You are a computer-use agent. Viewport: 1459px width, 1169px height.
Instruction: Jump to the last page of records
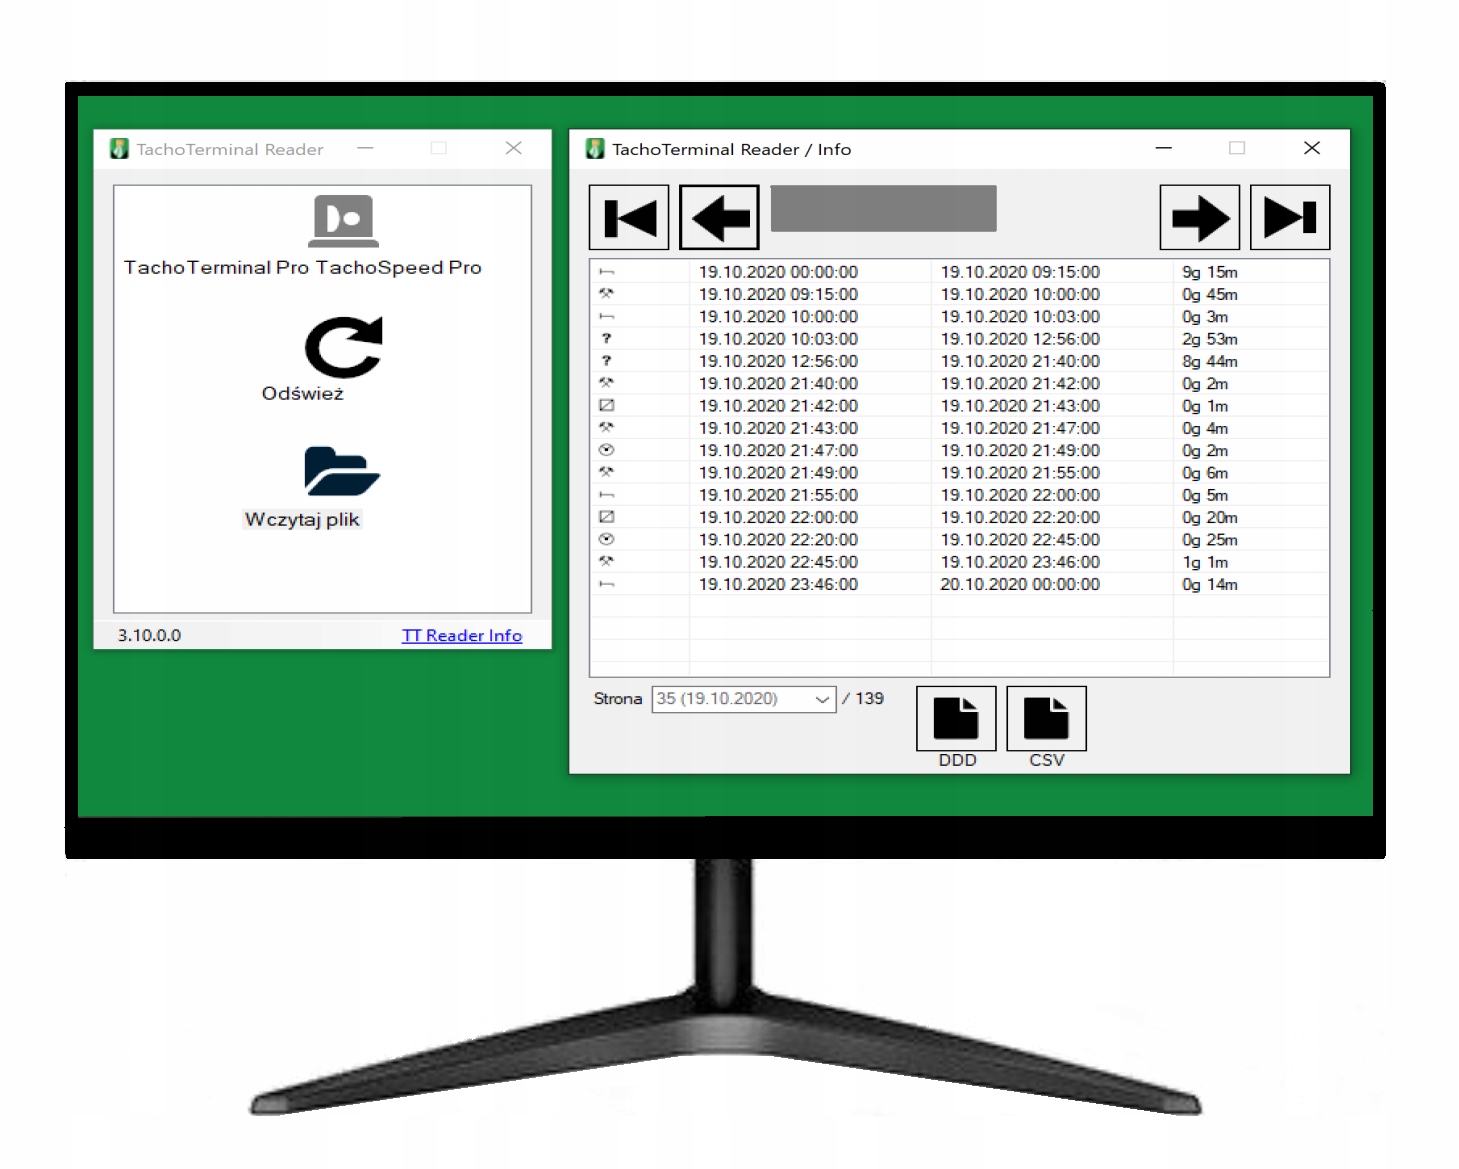click(x=1290, y=217)
